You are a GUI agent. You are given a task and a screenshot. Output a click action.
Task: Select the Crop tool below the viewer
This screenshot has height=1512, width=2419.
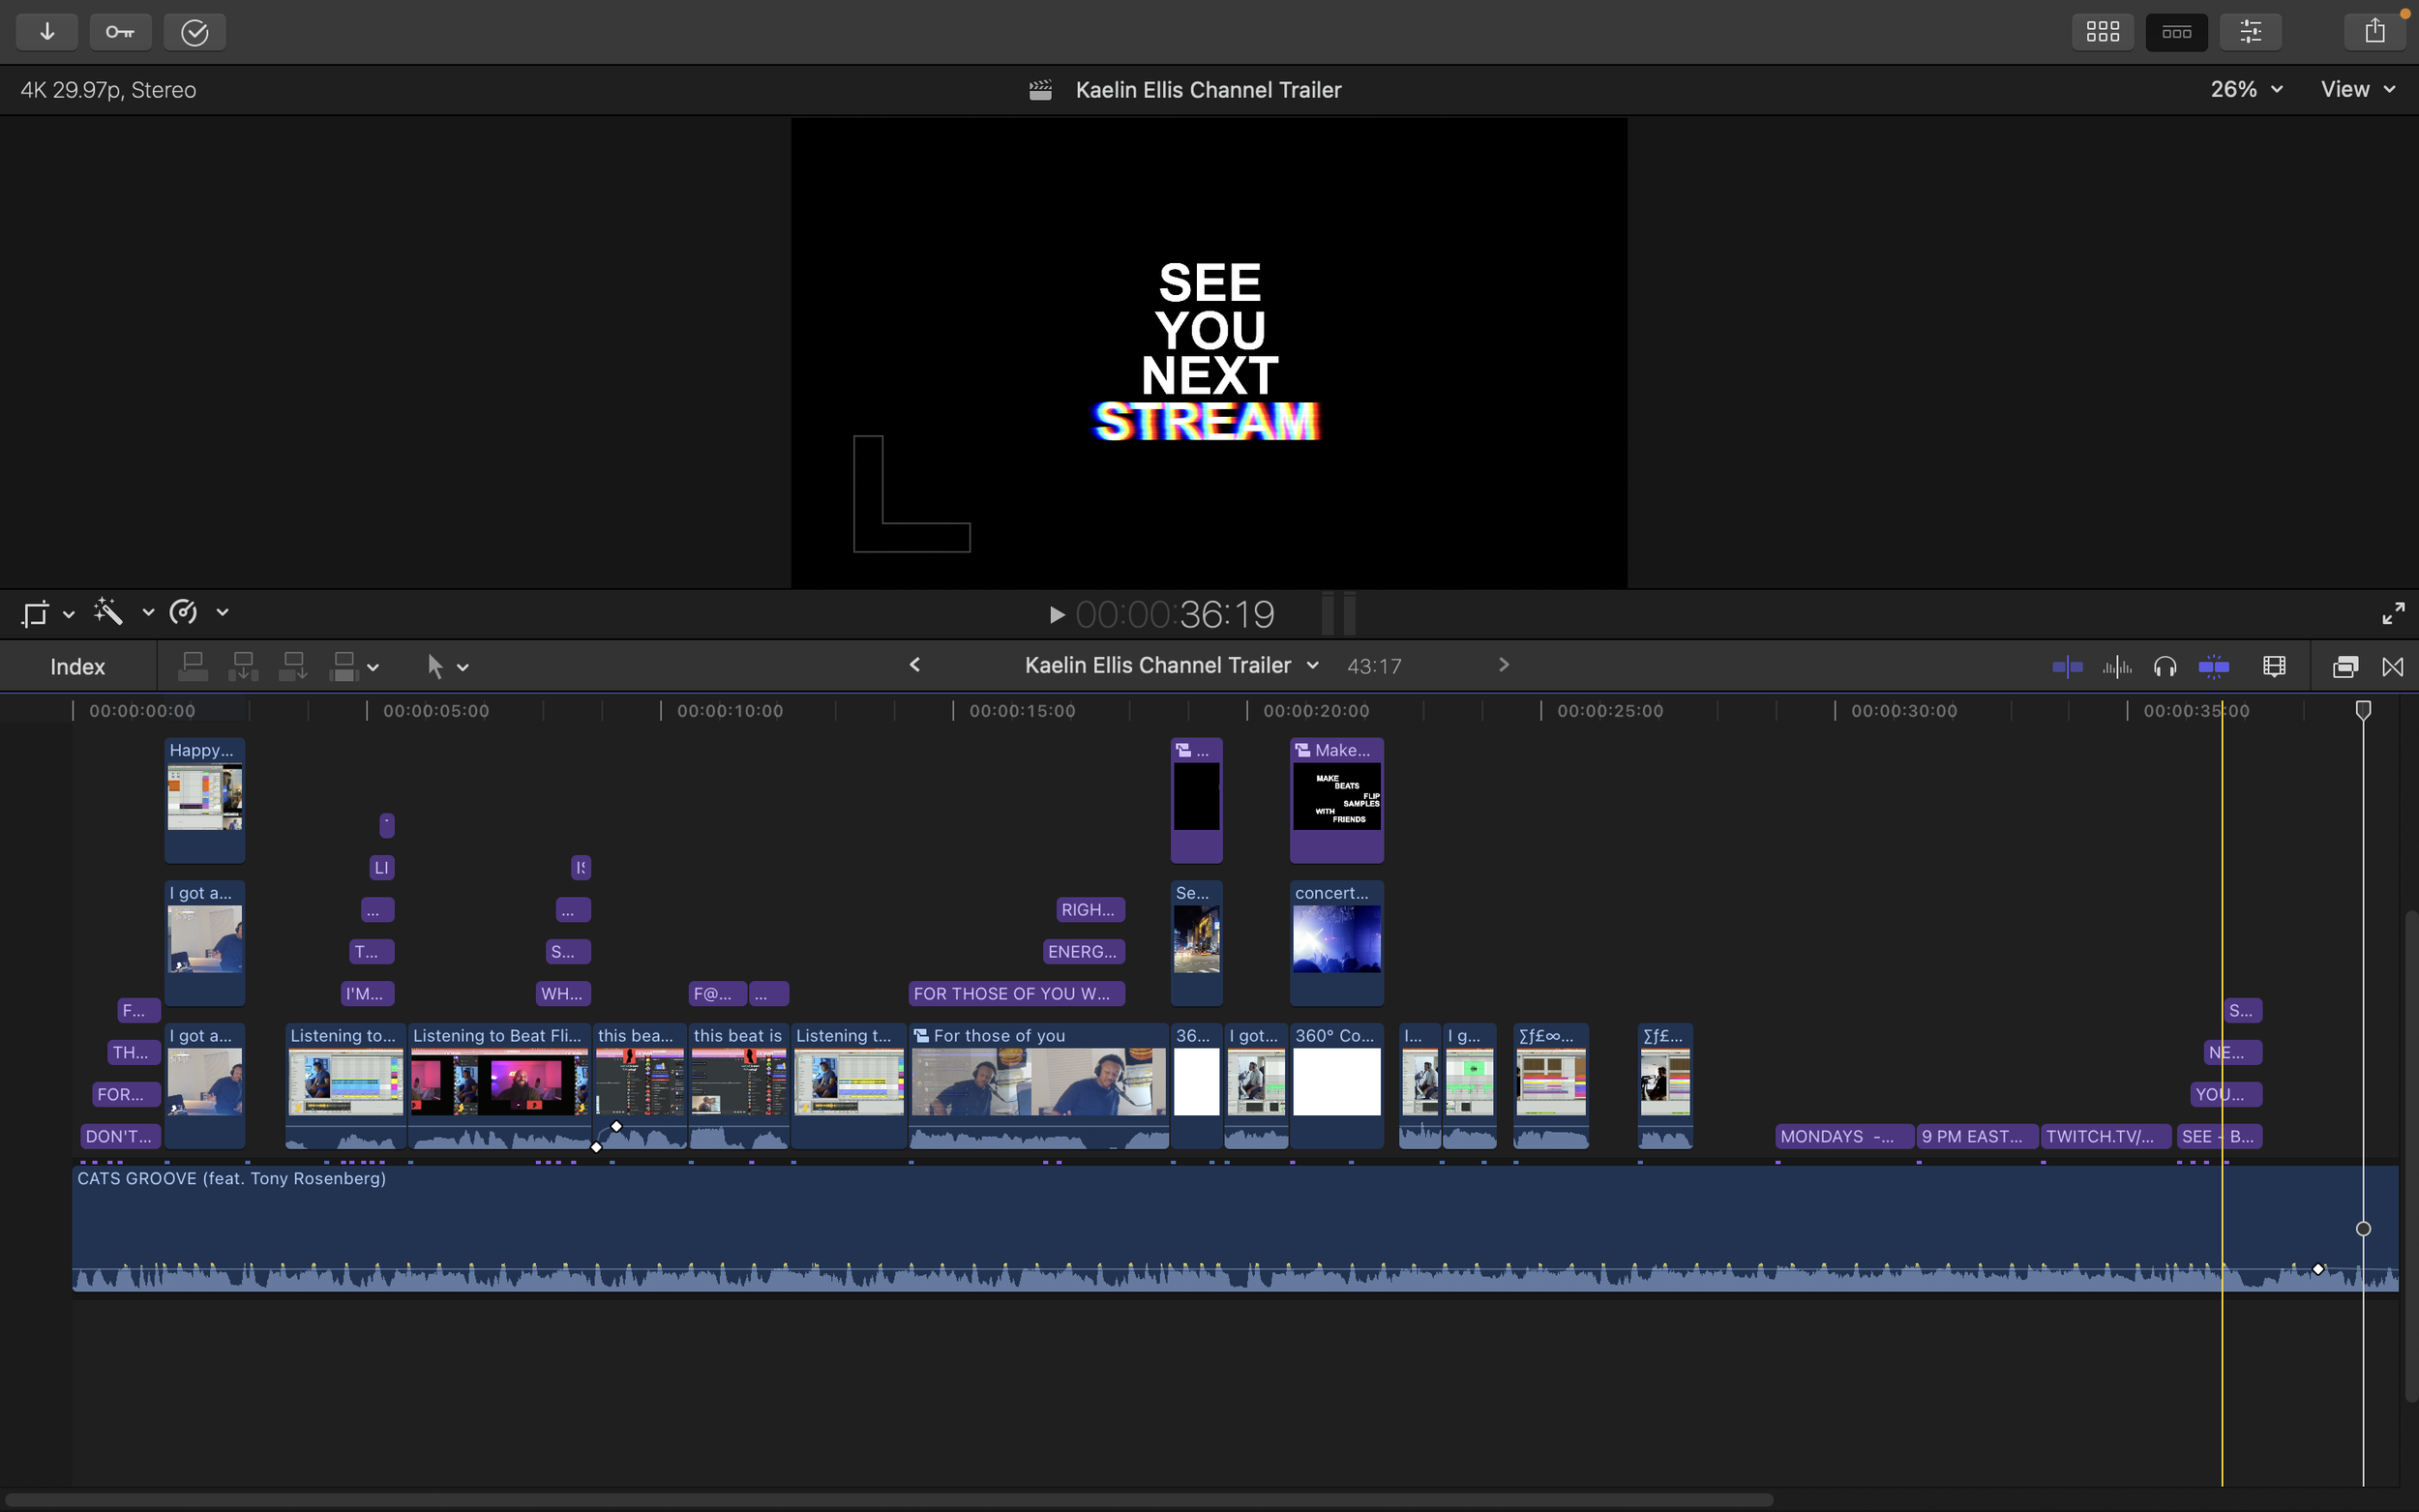[34, 613]
